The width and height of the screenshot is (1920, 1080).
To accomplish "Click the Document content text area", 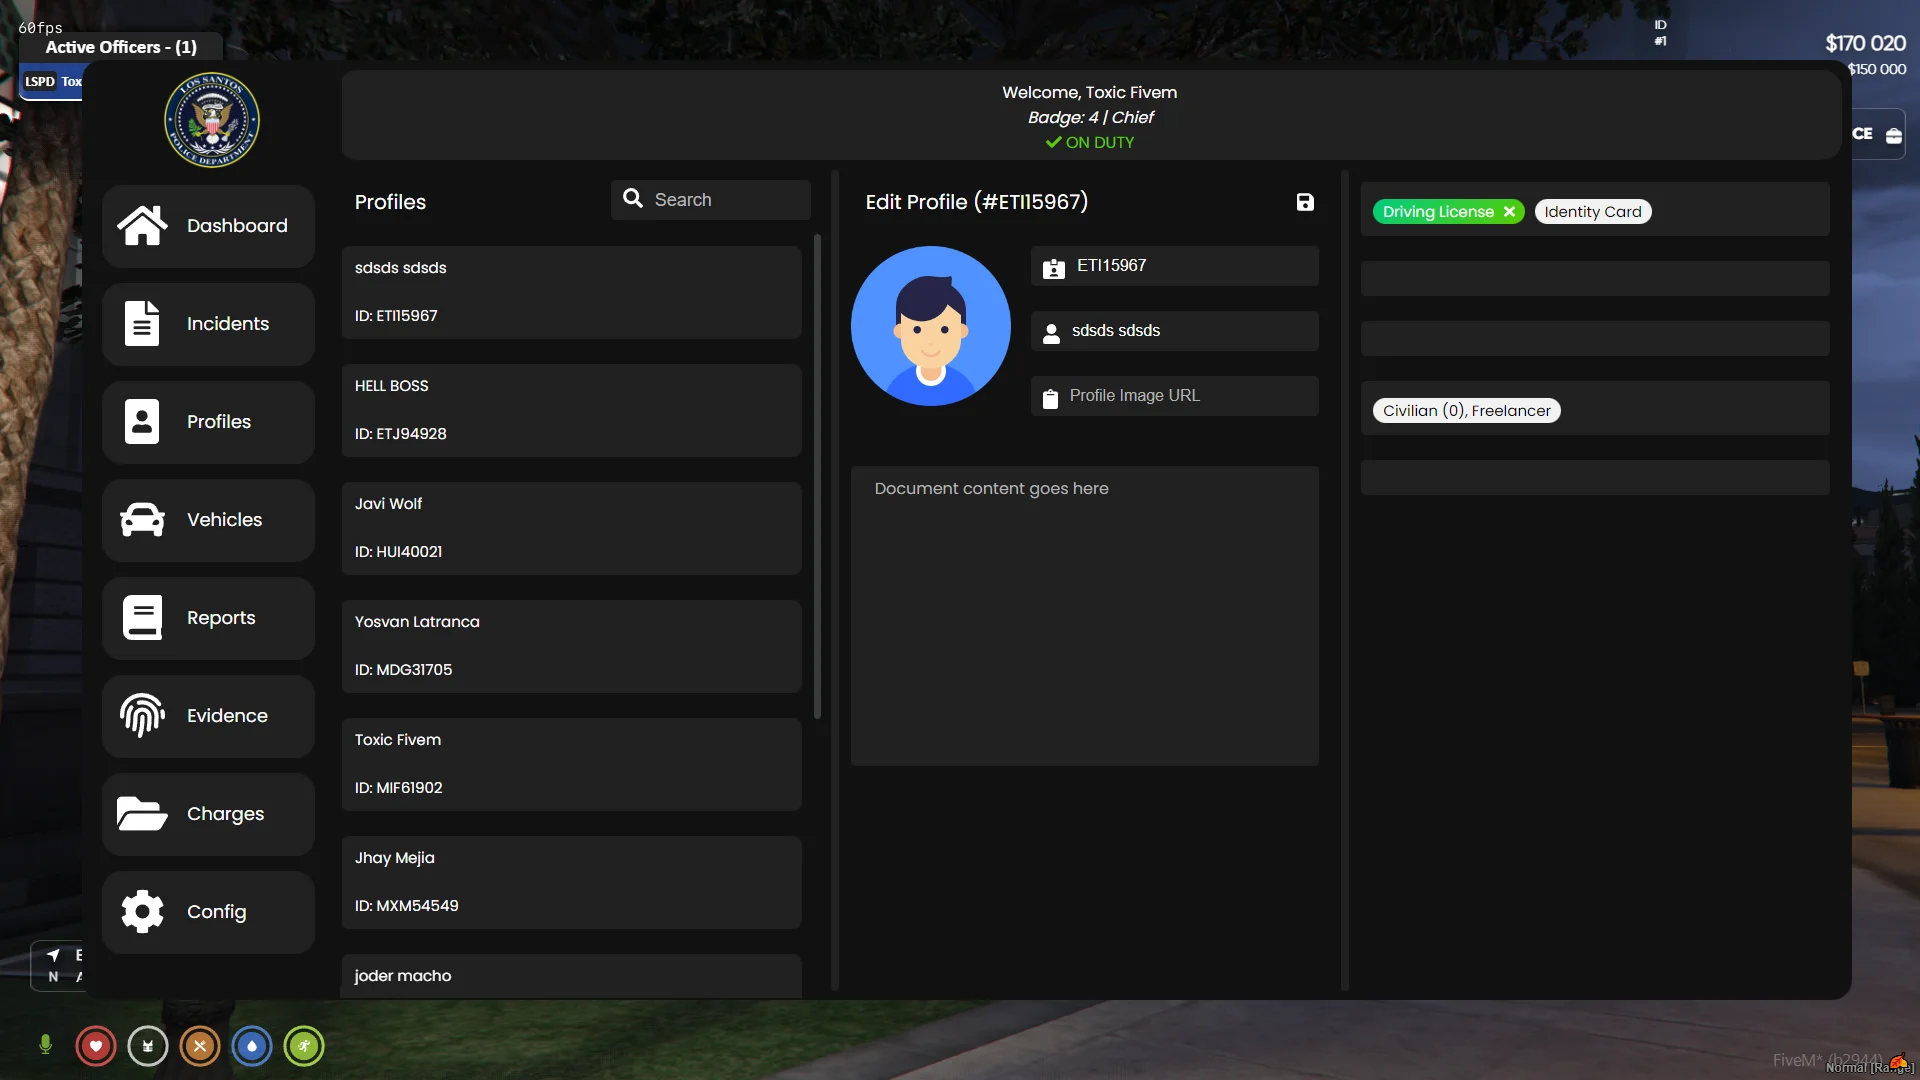I will tap(1084, 615).
